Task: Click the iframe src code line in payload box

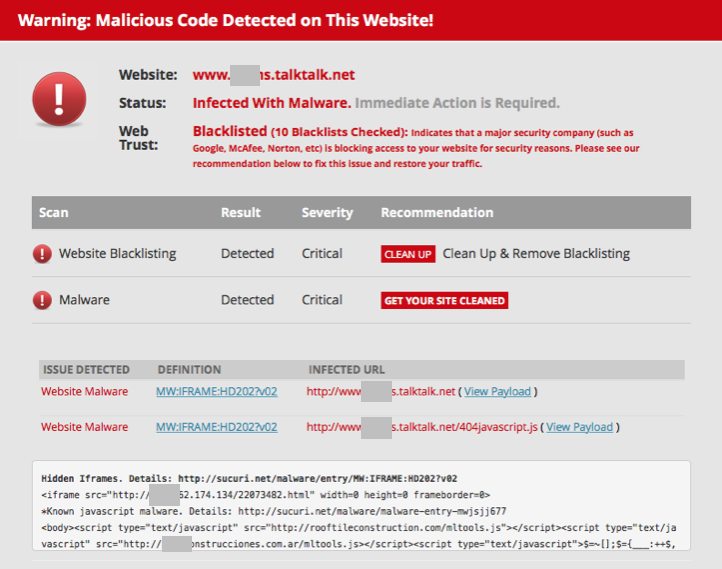Action: (x=266, y=495)
